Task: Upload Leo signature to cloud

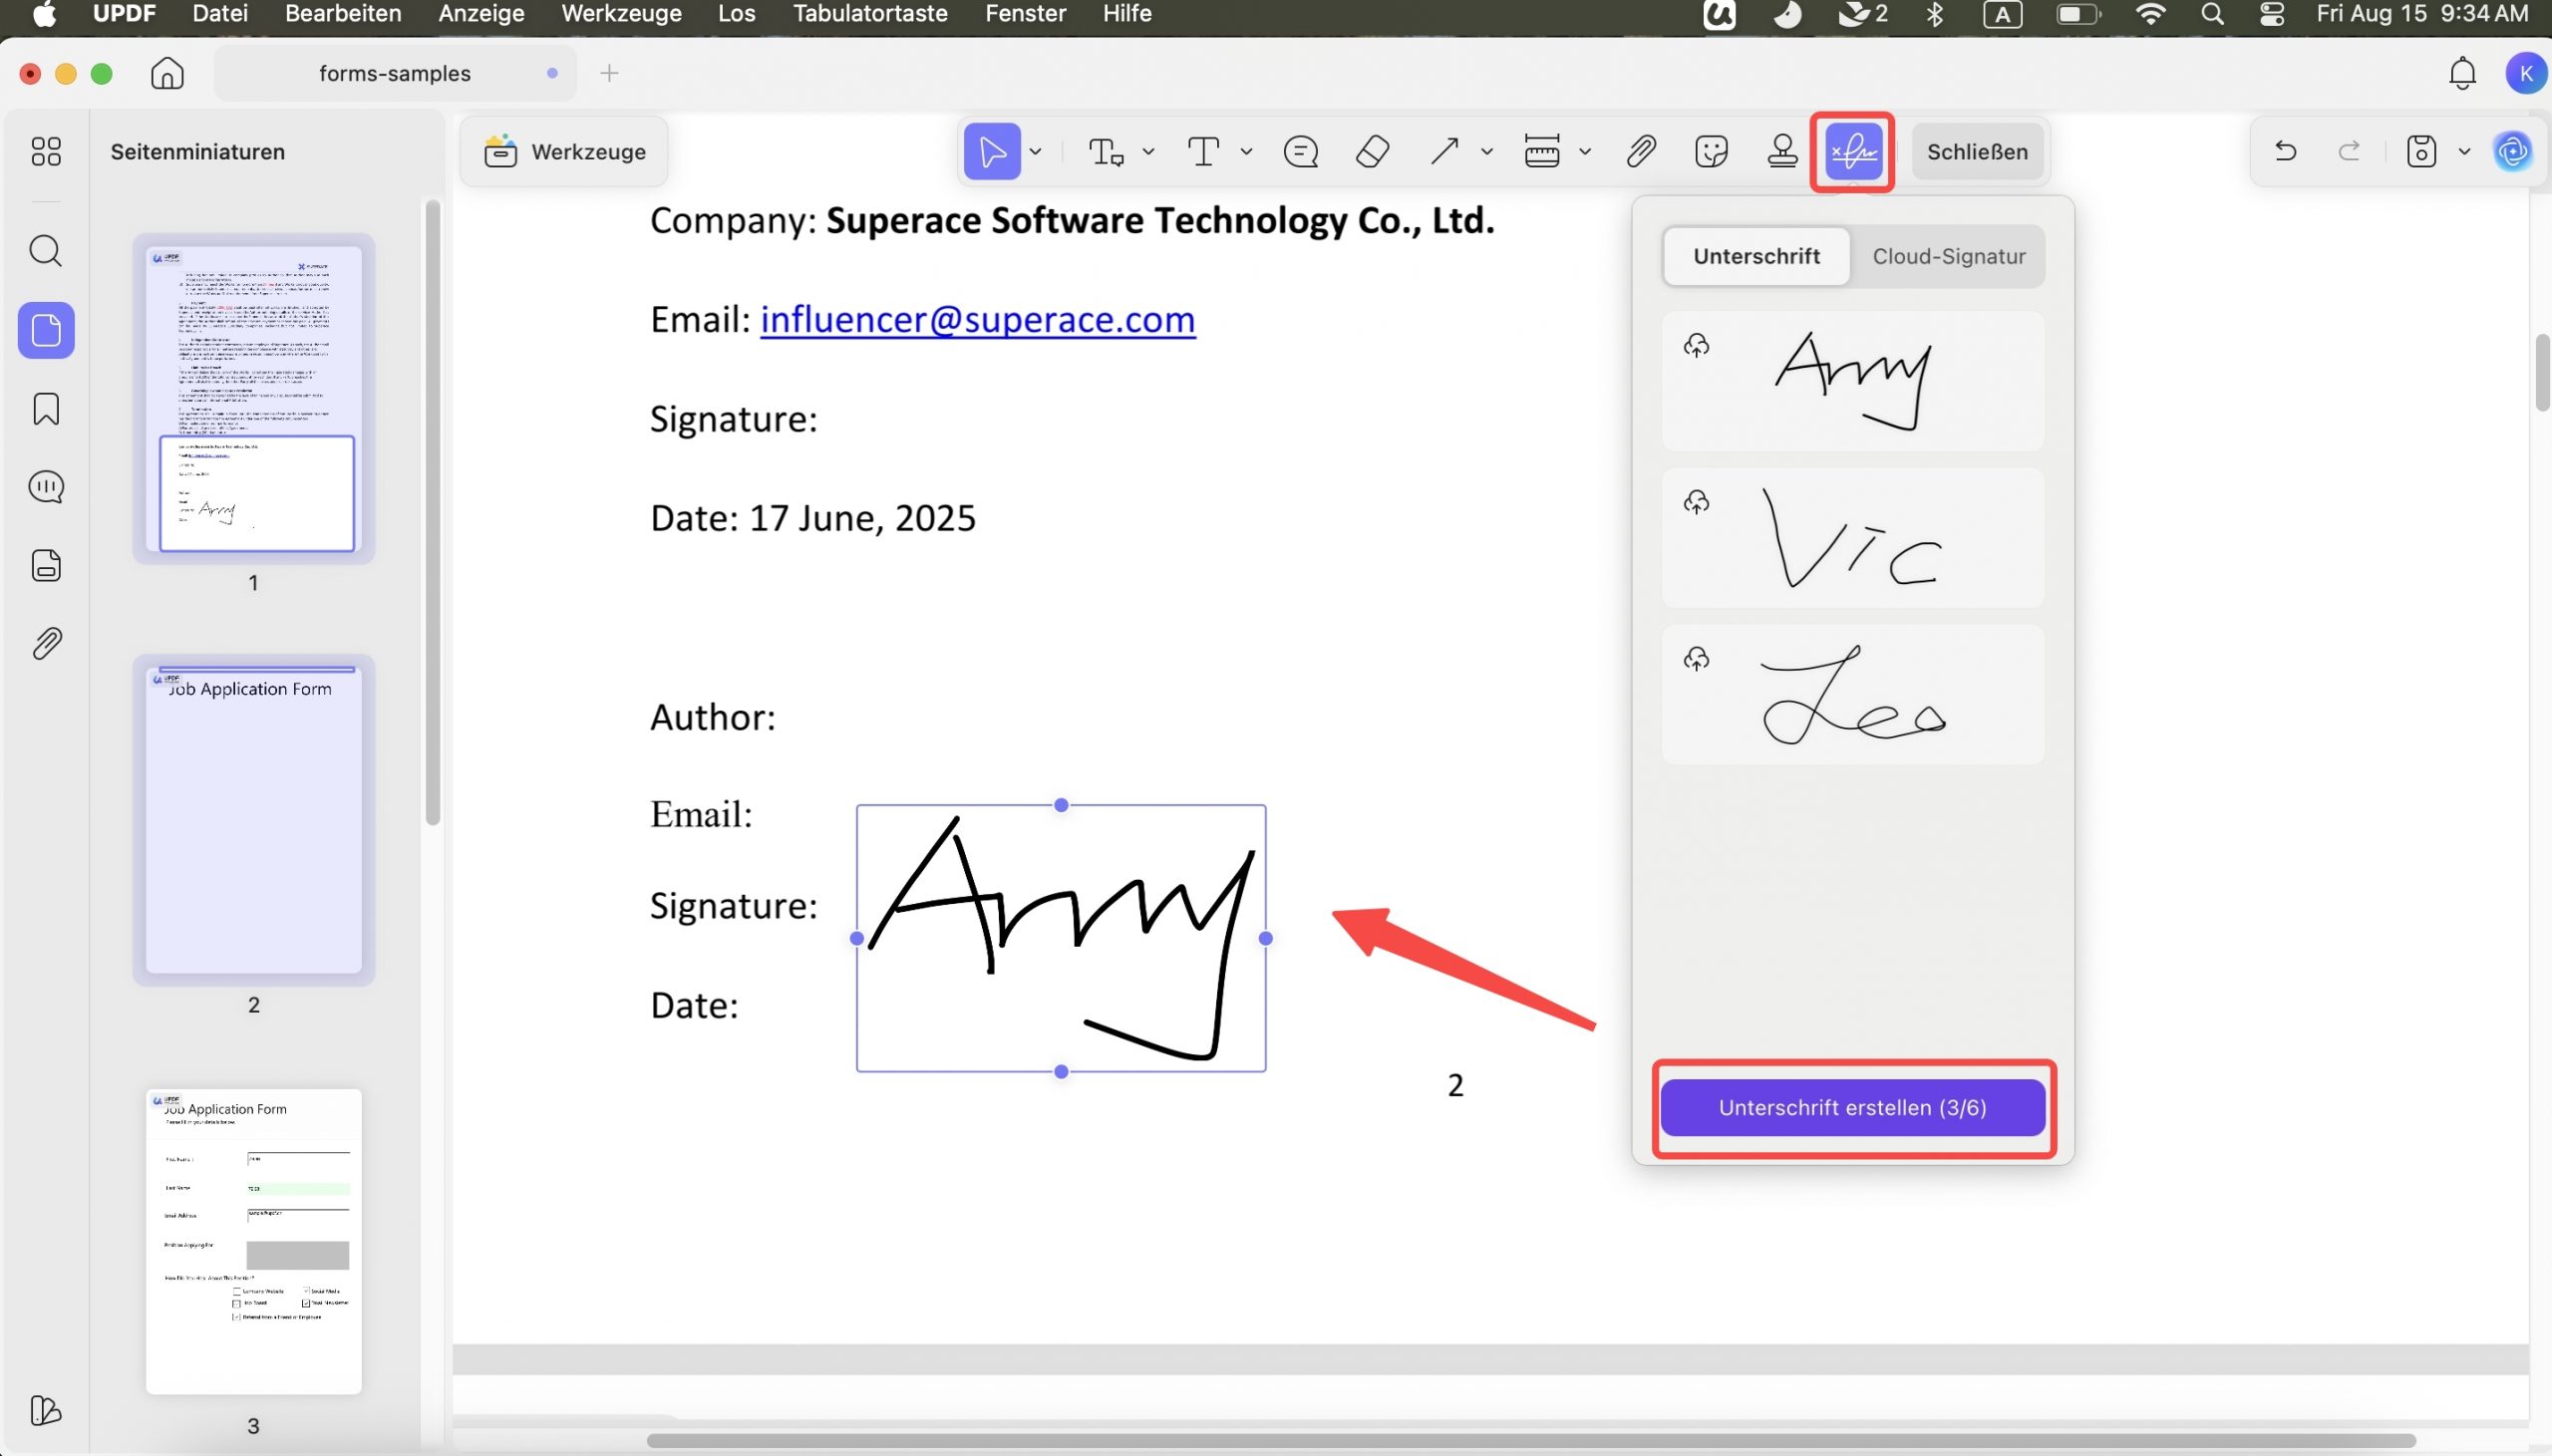Action: click(1696, 659)
